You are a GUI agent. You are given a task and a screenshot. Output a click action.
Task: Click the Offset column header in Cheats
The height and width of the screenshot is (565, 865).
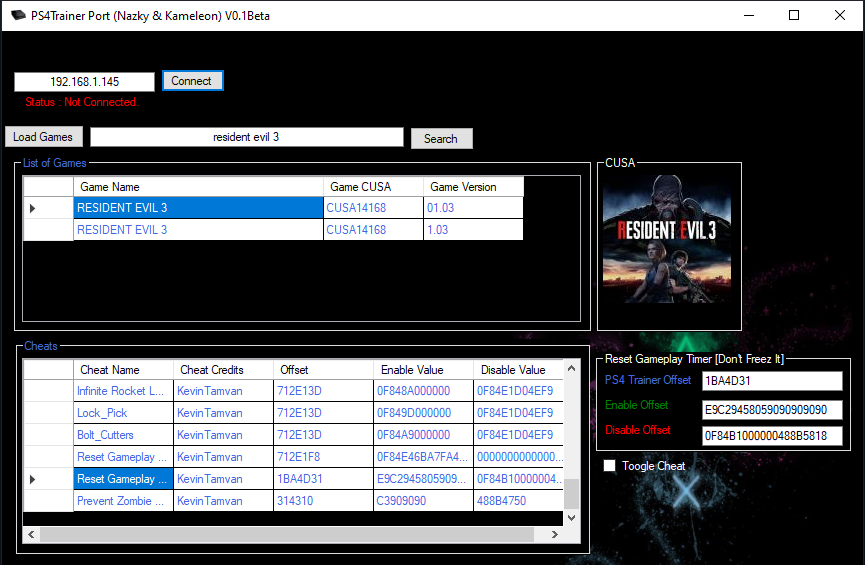click(x=323, y=370)
